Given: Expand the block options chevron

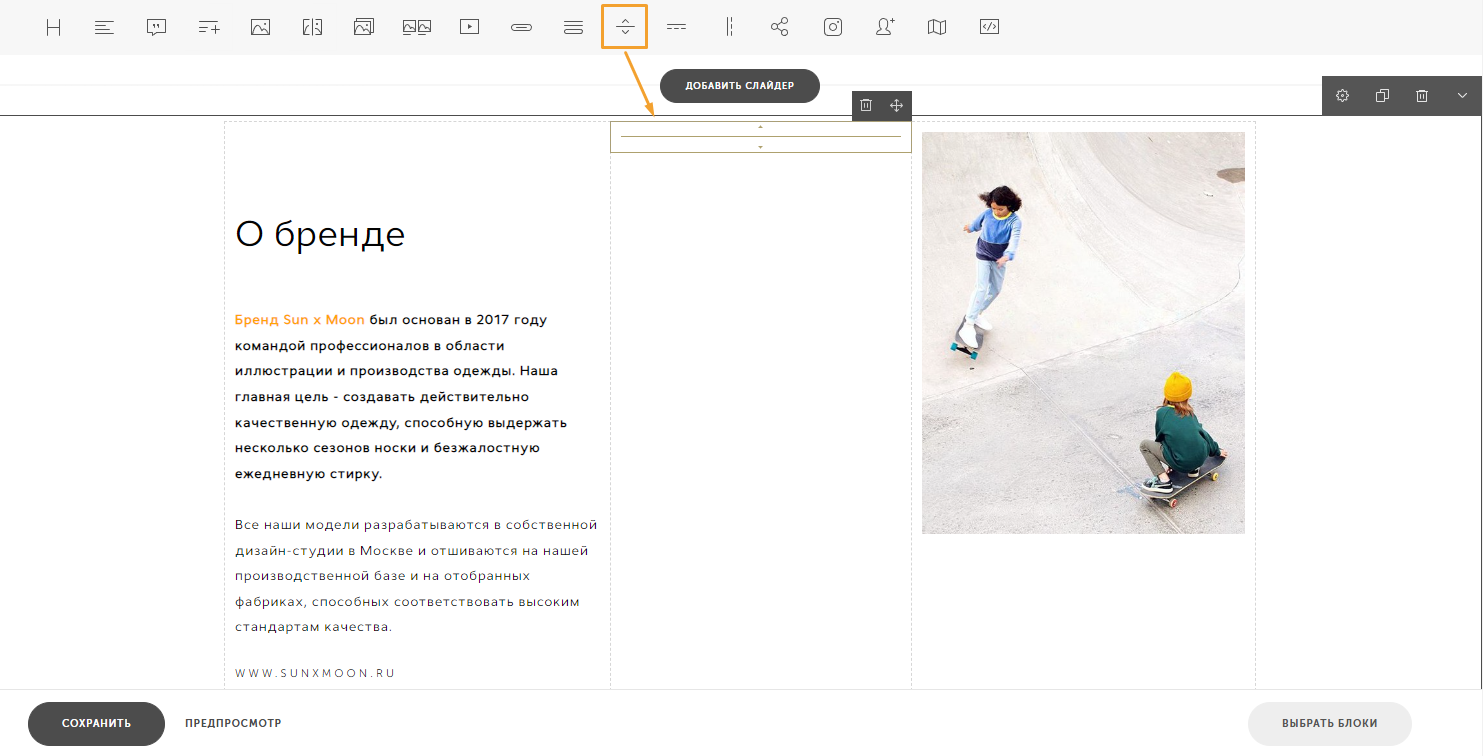Looking at the screenshot, I should click(x=1462, y=96).
